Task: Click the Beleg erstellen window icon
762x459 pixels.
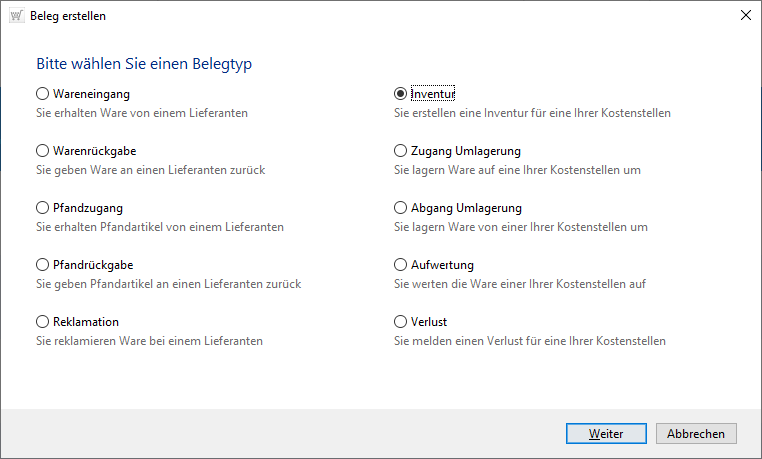Action: pyautogui.click(x=16, y=16)
